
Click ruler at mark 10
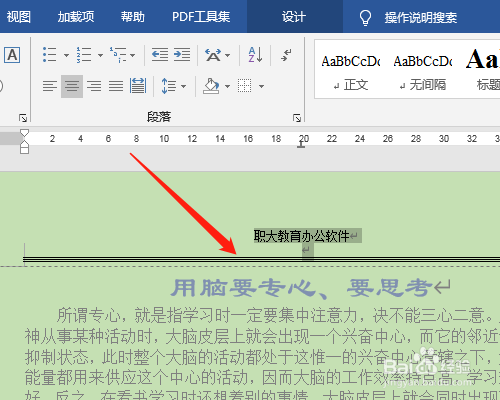point(164,138)
